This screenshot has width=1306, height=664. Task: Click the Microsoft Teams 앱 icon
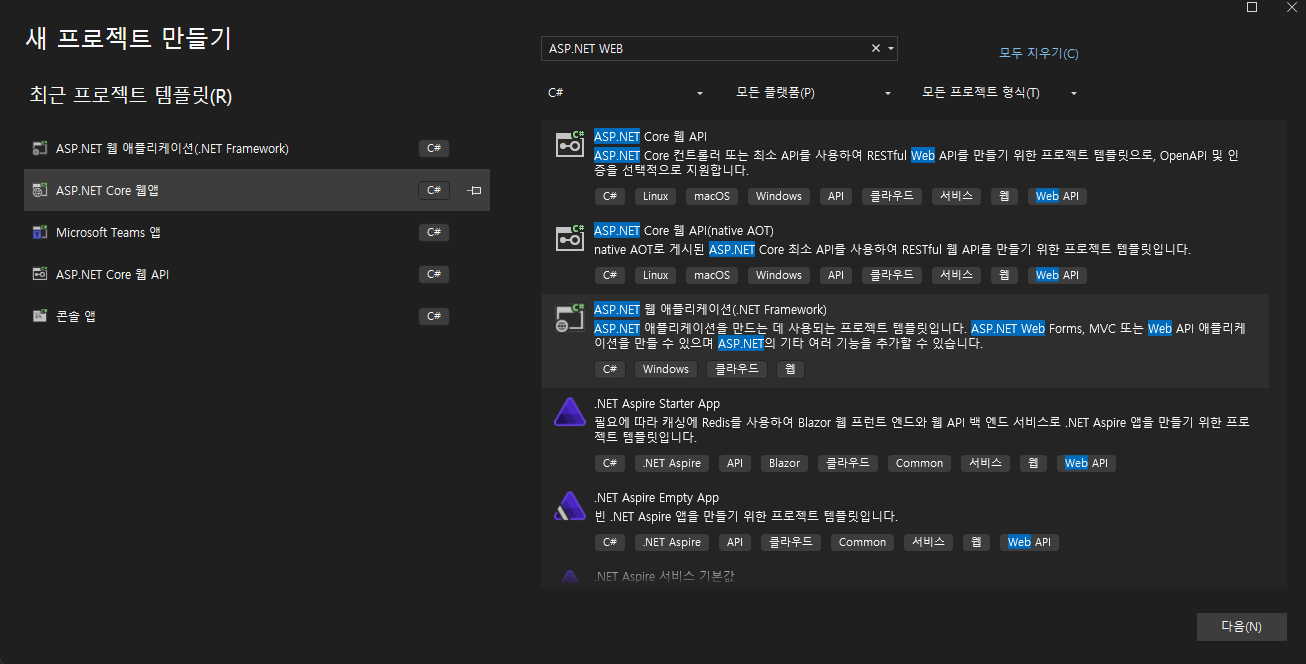pyautogui.click(x=40, y=232)
